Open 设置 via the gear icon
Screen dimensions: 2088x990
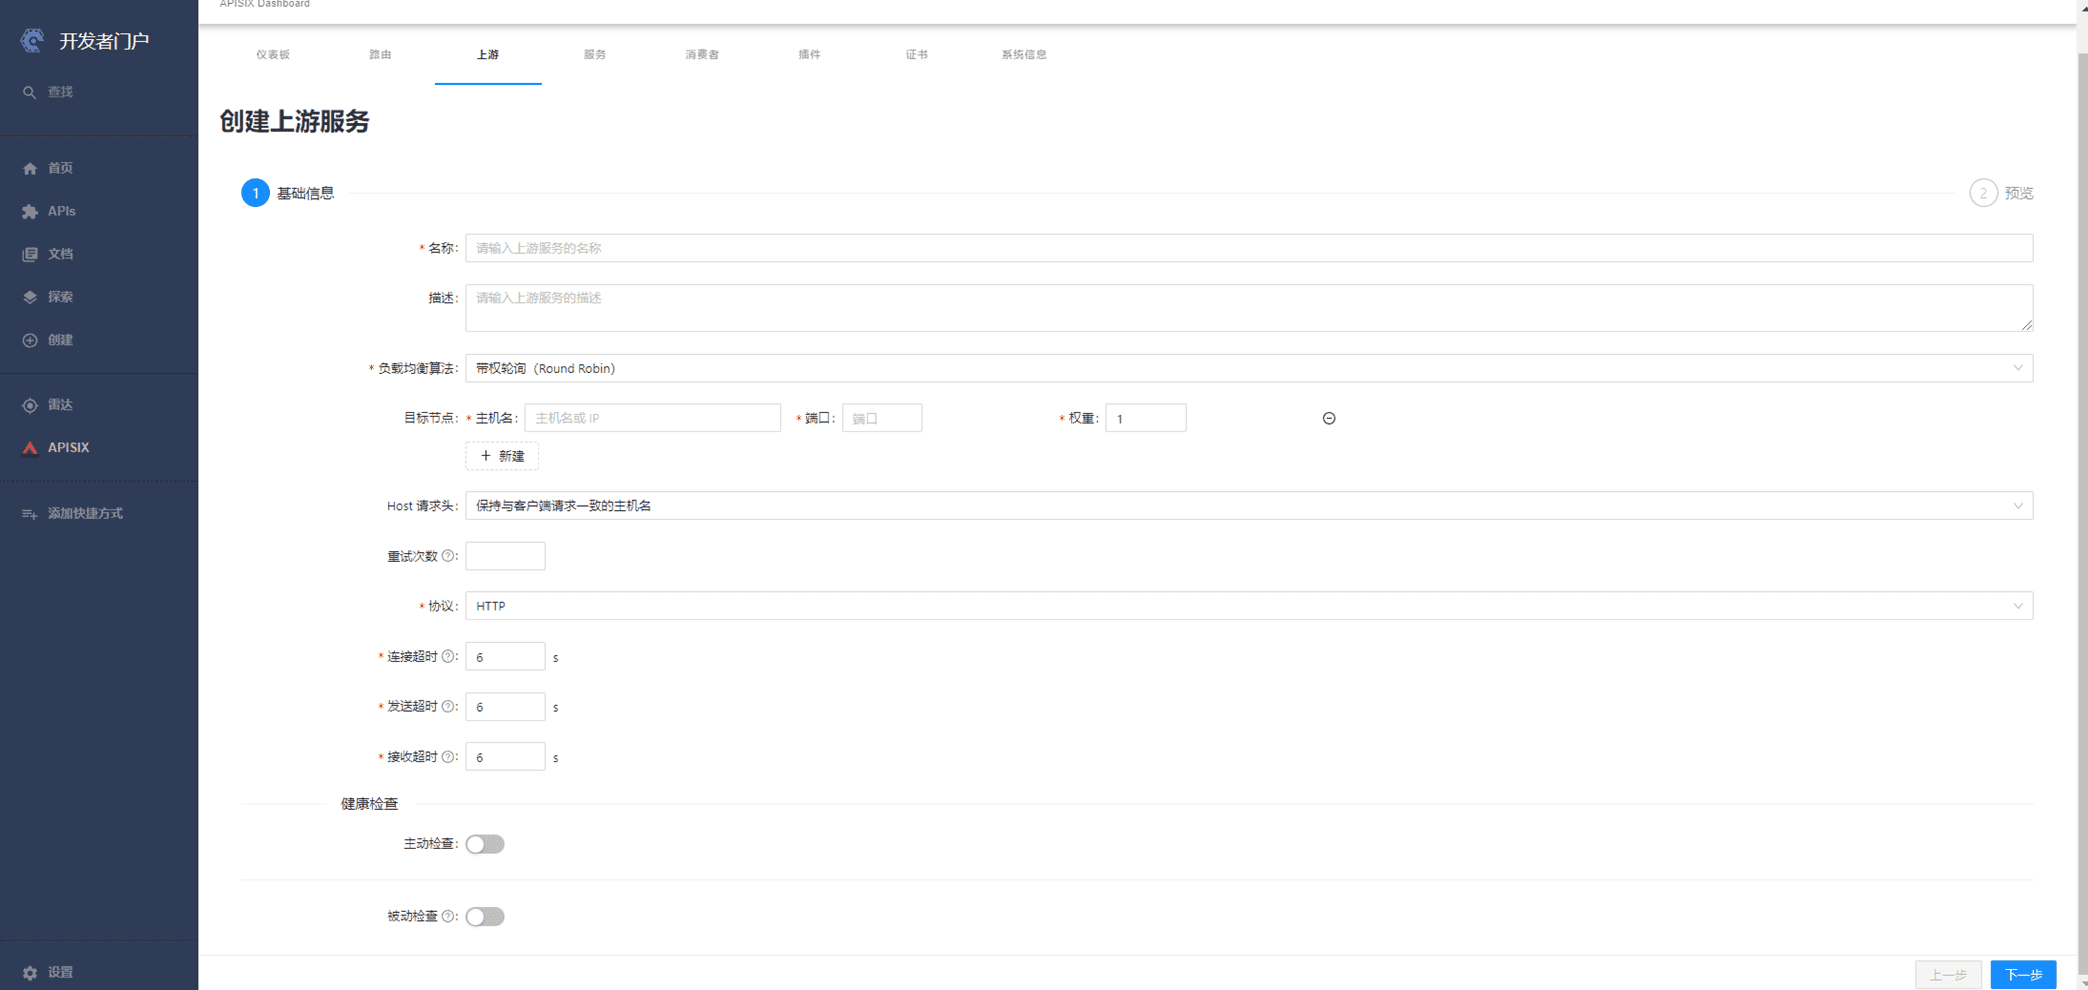coord(30,973)
